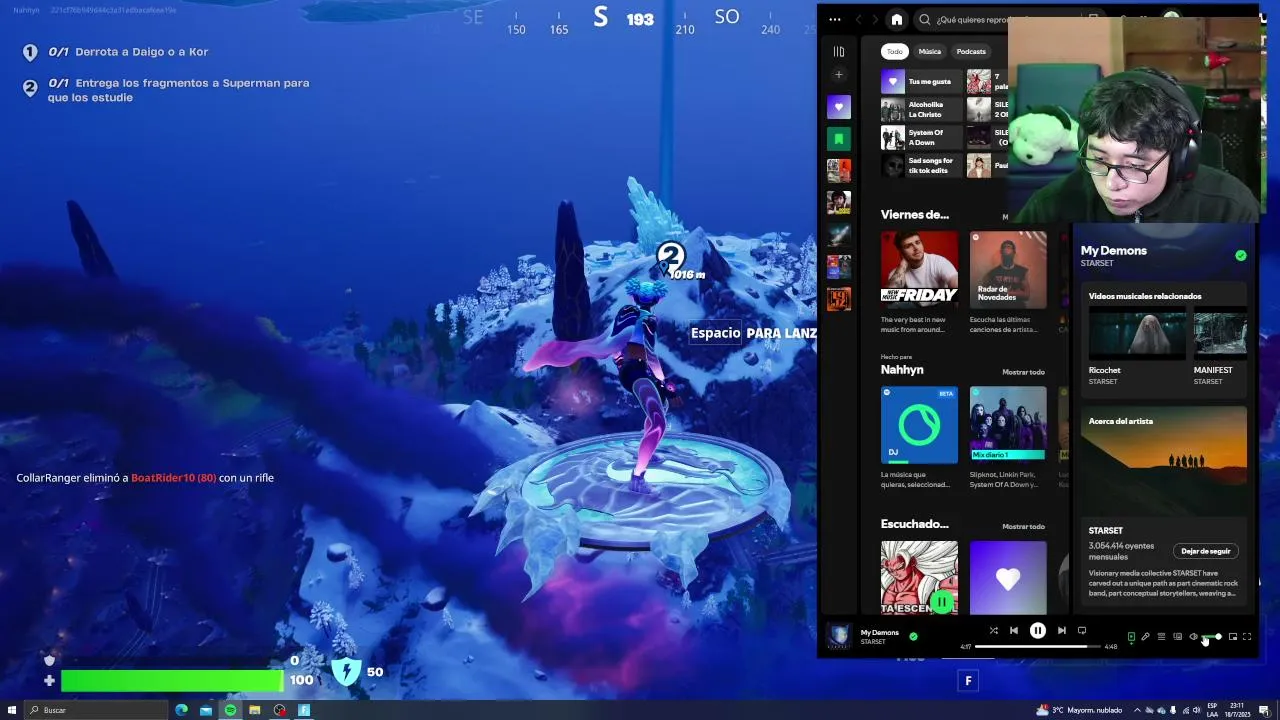Open Sad songs for tik tok edits

point(921,165)
